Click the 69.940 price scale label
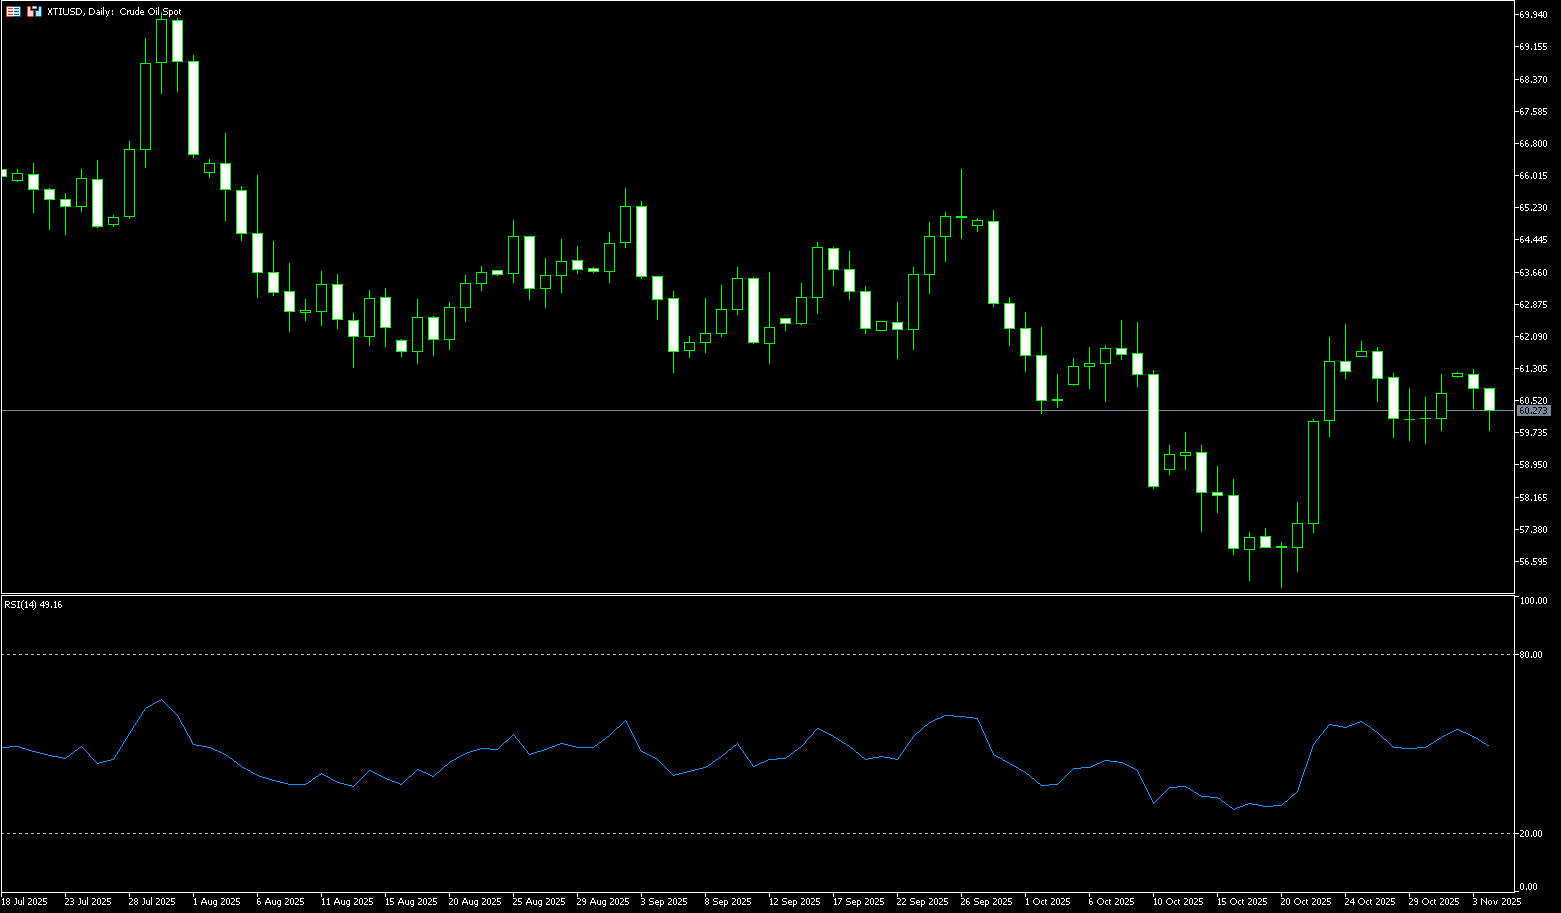Image resolution: width=1561 pixels, height=913 pixels. [1533, 15]
